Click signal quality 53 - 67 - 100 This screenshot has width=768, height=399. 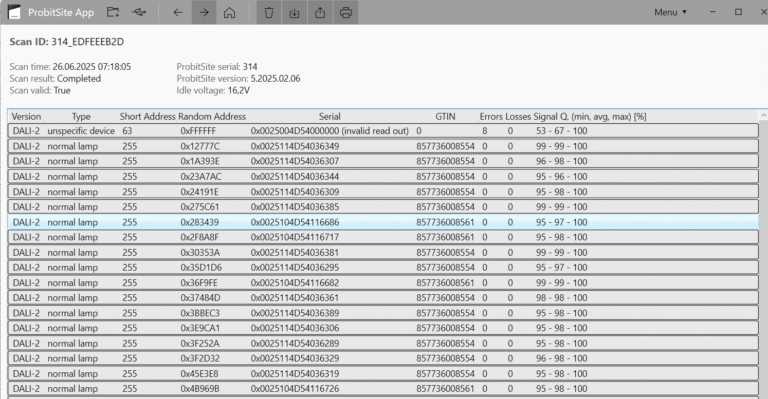[561, 131]
